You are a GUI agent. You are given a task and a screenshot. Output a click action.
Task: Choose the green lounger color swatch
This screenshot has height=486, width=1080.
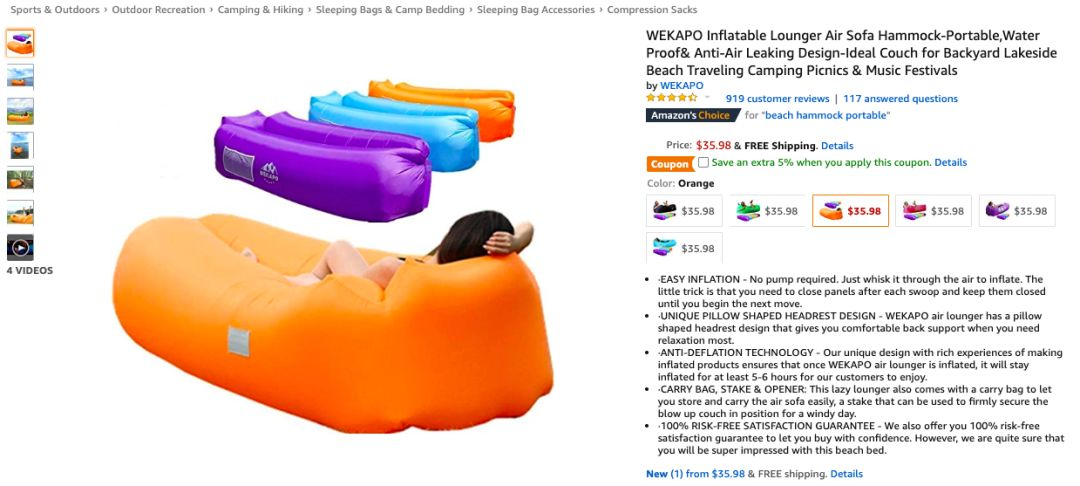[x=767, y=211]
